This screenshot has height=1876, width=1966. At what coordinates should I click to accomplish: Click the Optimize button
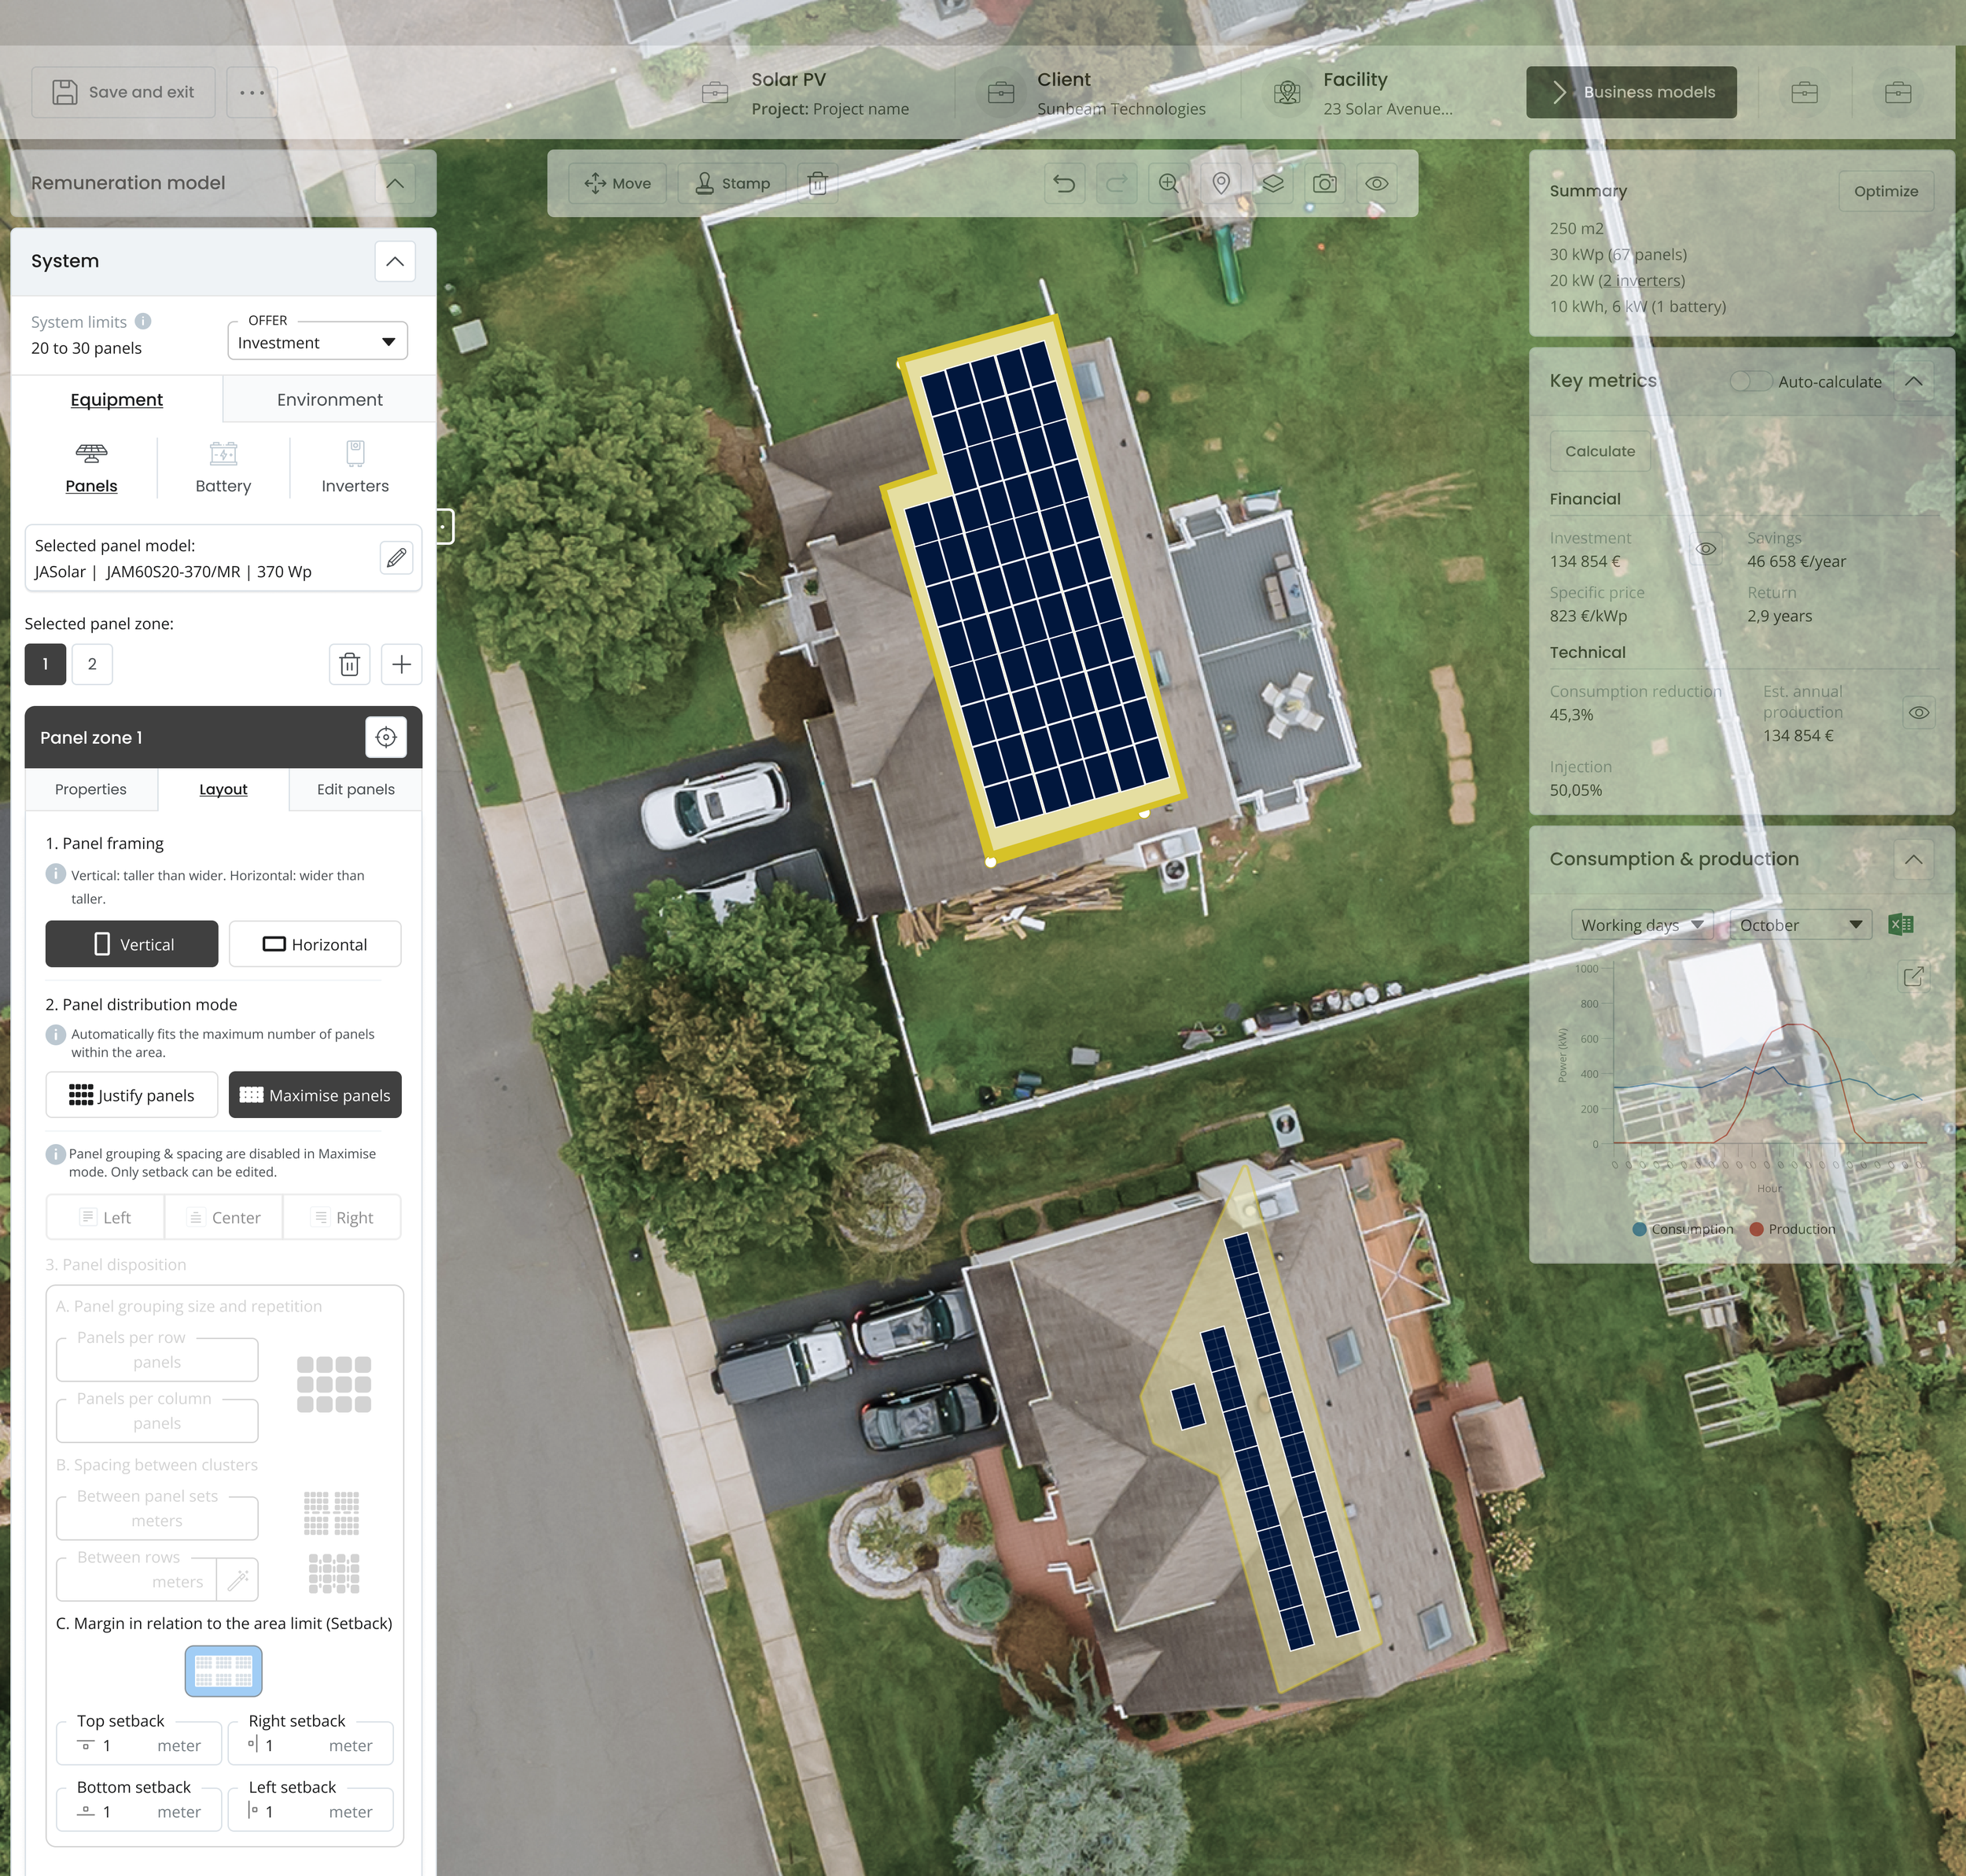1885,192
